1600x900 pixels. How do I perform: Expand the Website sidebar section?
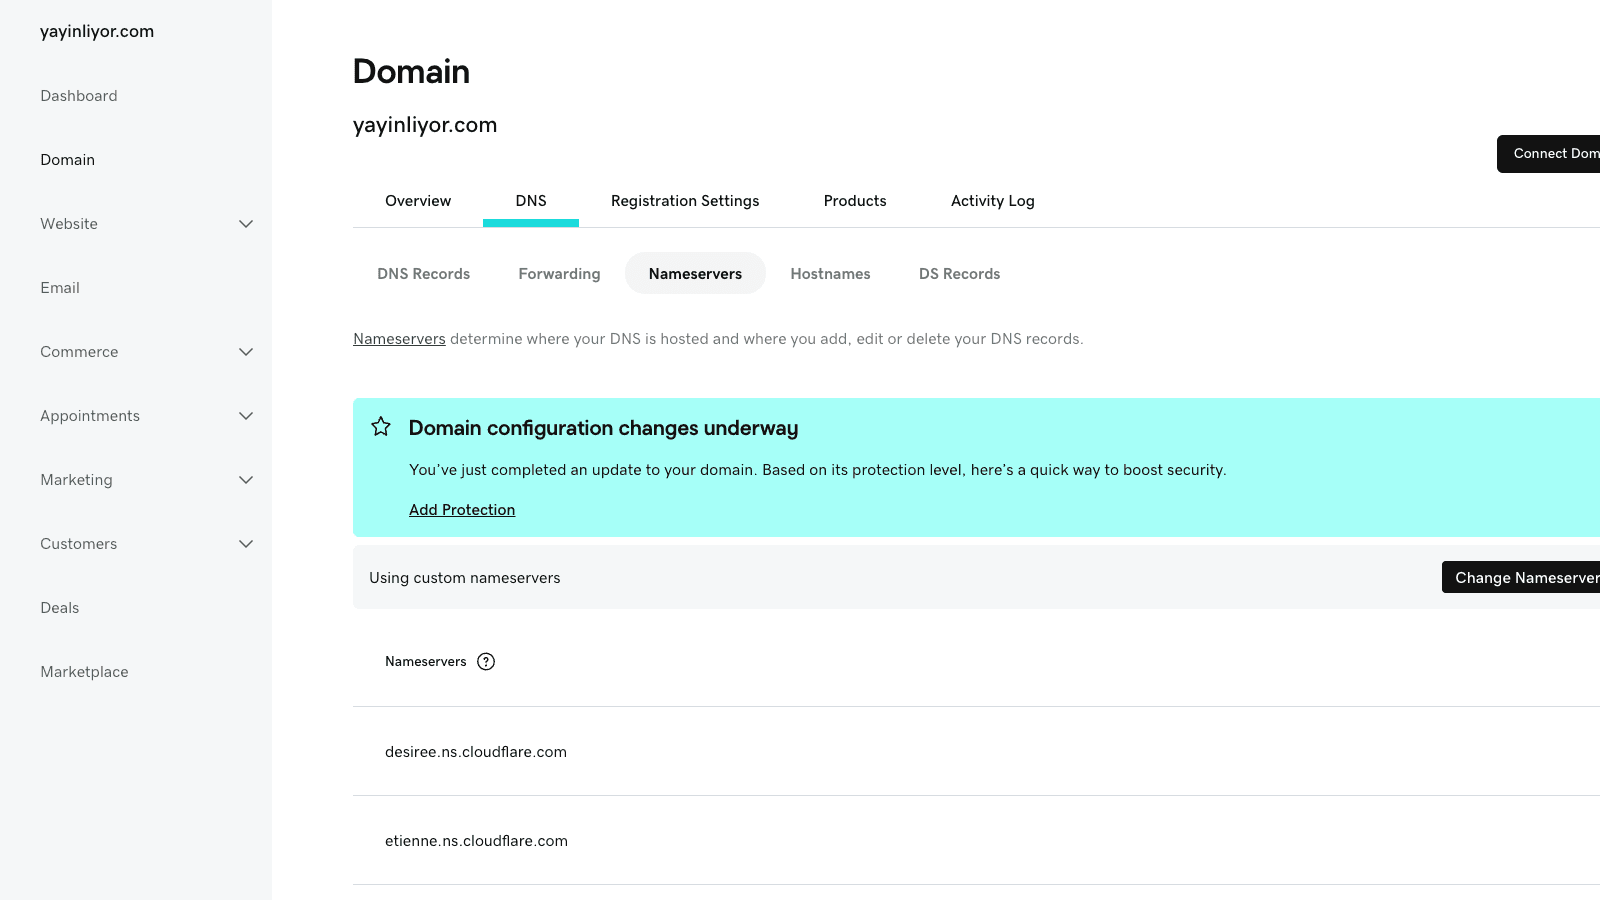click(x=246, y=224)
